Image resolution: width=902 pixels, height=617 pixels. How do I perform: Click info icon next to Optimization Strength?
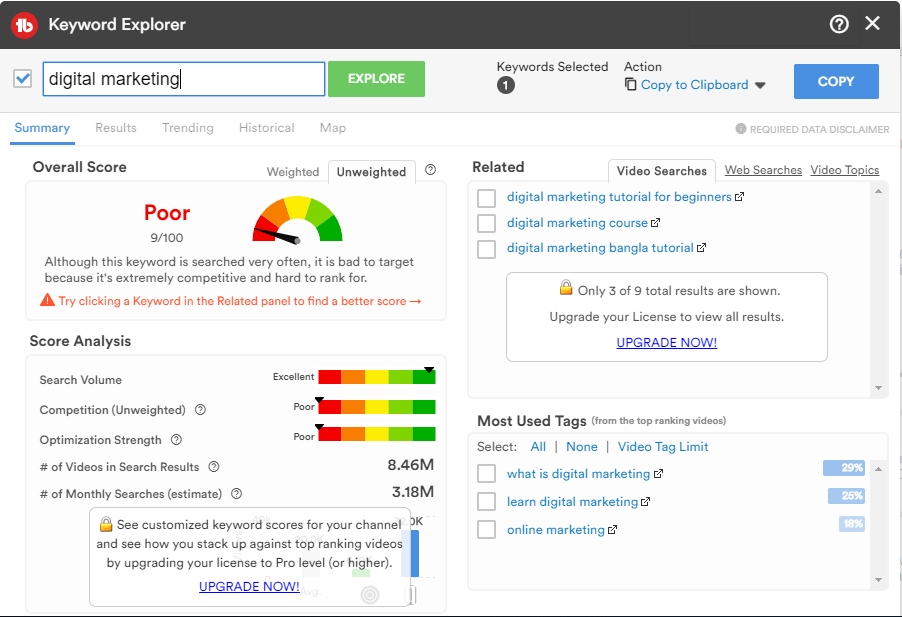click(176, 440)
